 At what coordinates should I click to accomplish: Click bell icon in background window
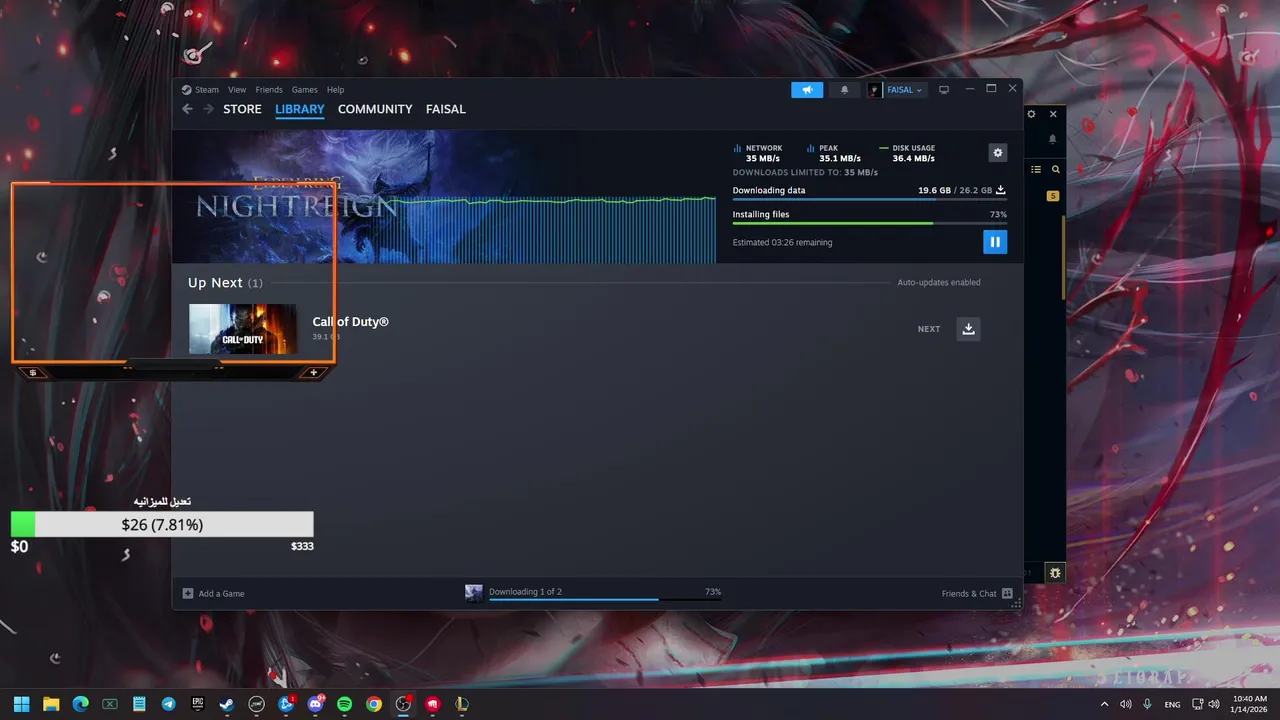[x=1053, y=140]
